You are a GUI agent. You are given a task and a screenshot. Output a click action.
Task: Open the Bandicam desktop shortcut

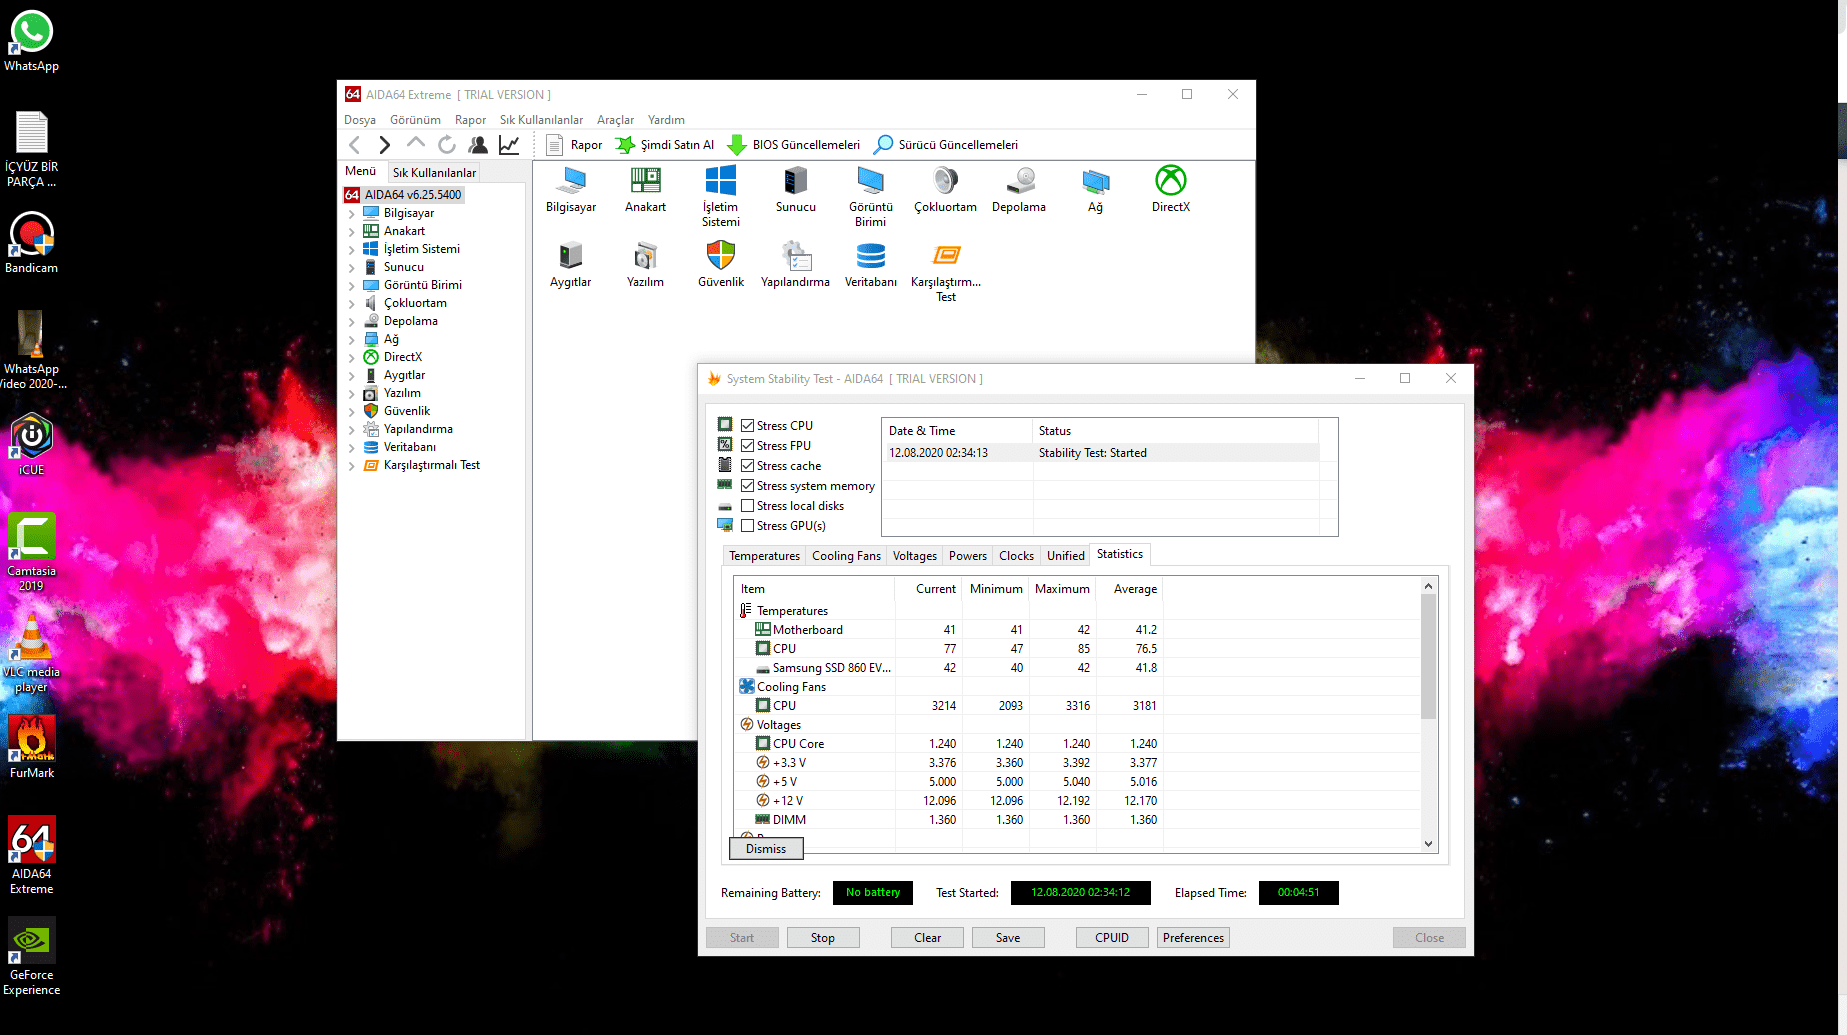(31, 243)
